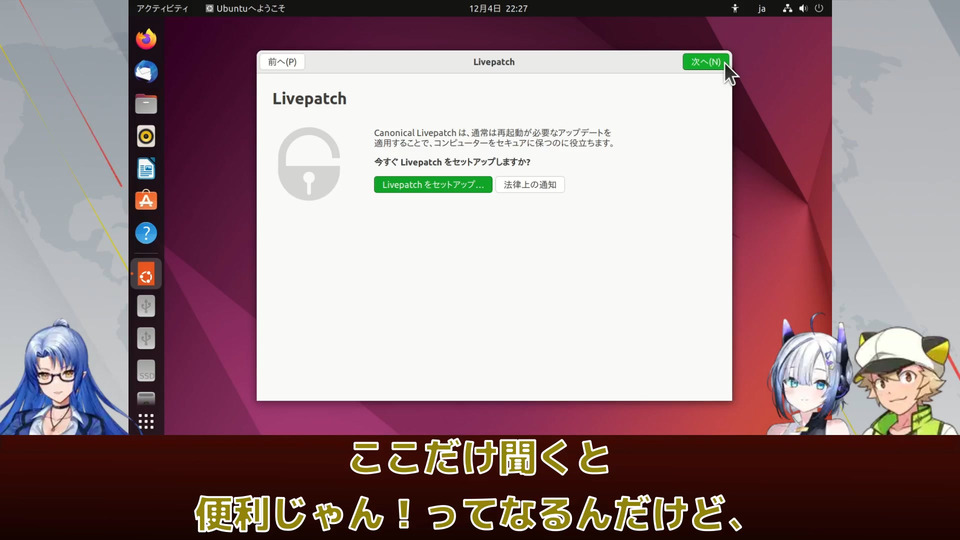The height and width of the screenshot is (540, 960).
Task: Open the accessibility menu in top bar
Action: pos(735,9)
